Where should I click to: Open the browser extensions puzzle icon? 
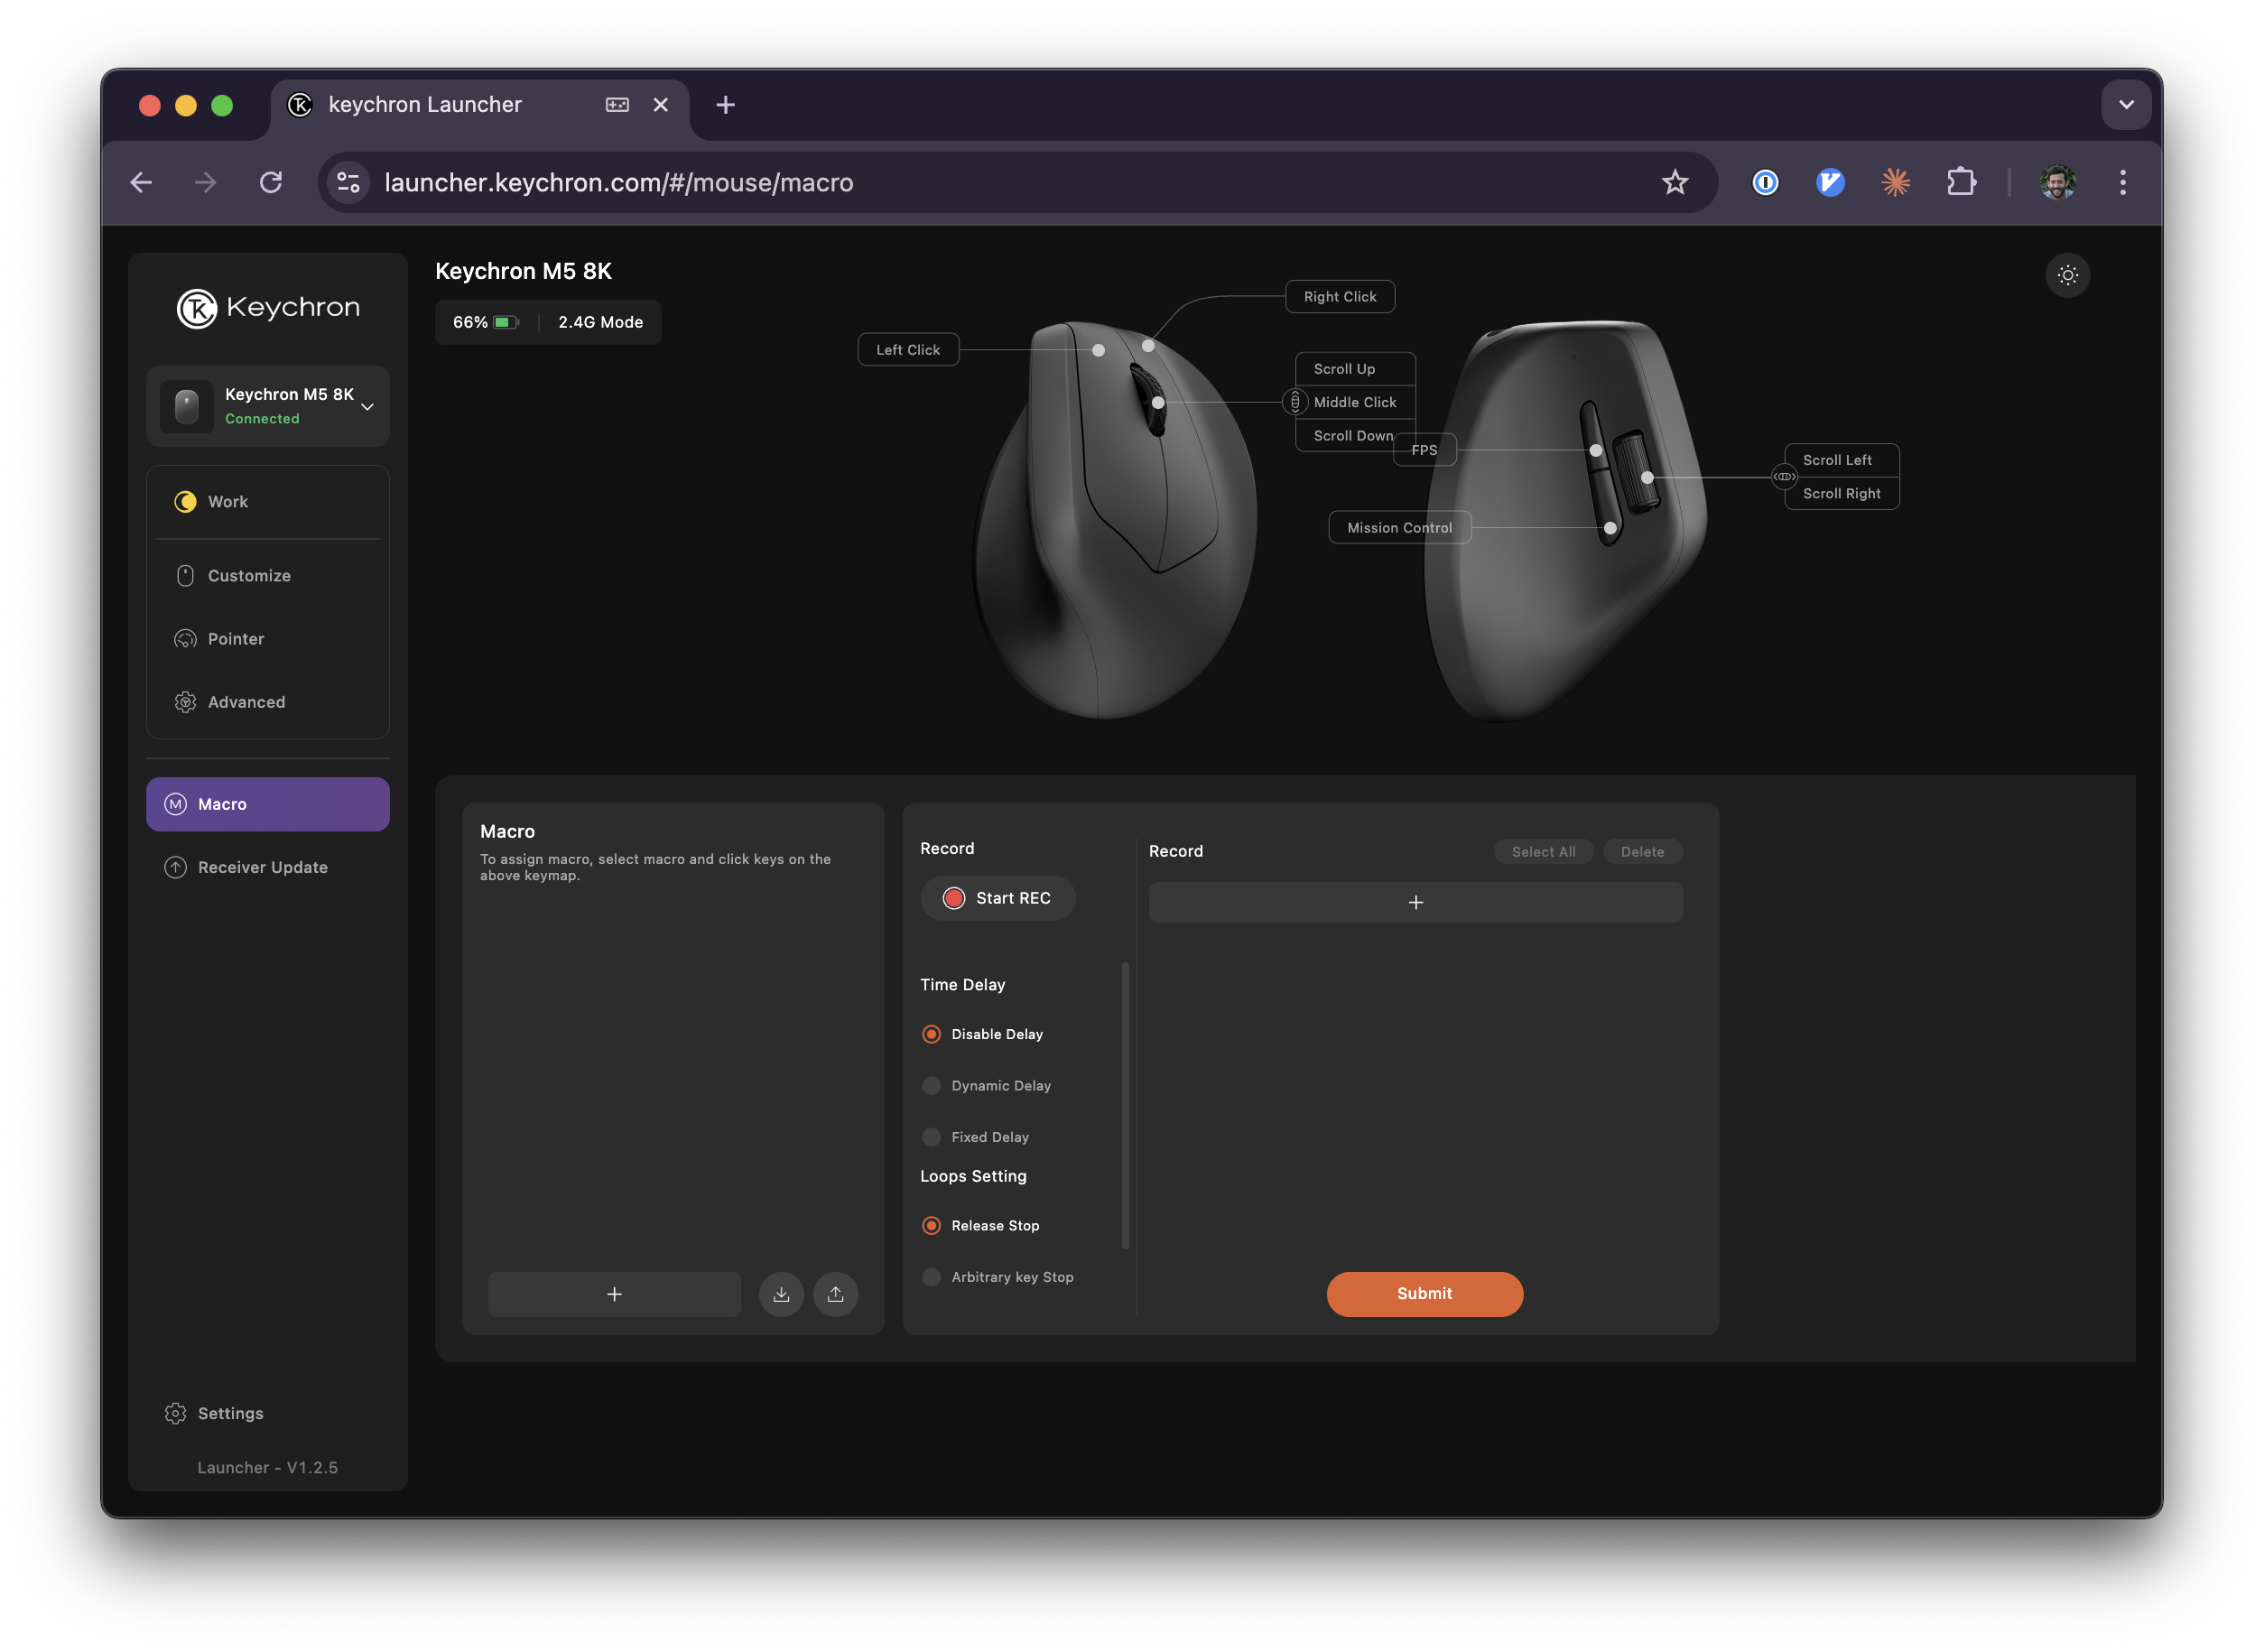pos(1960,182)
